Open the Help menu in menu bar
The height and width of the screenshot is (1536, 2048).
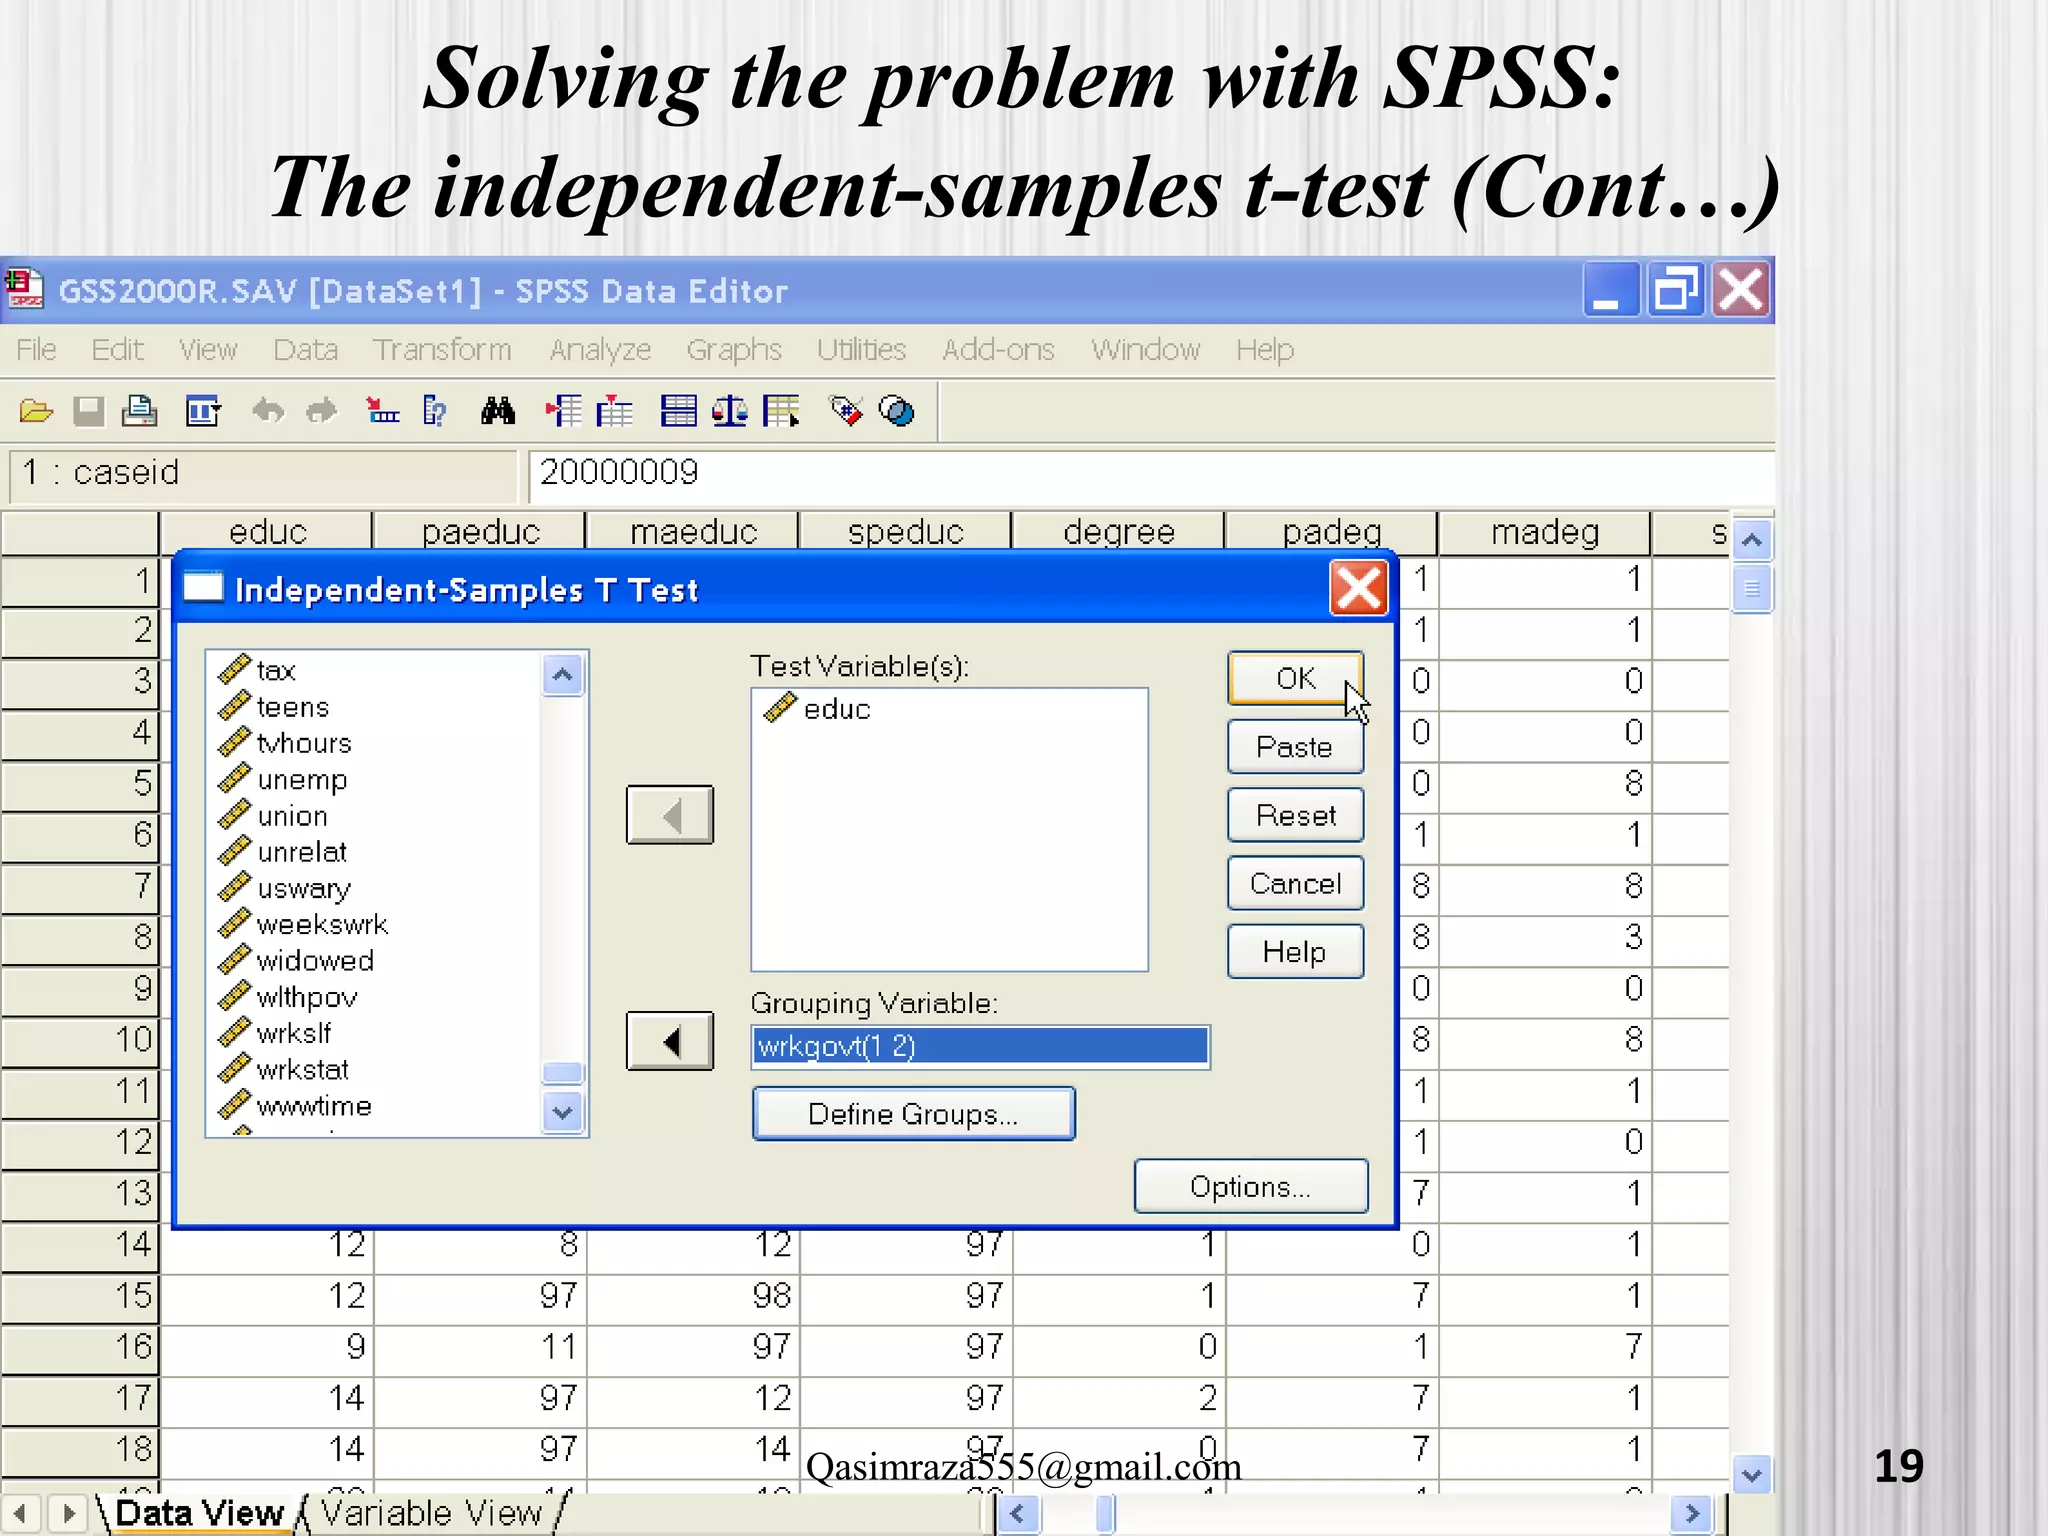[1265, 350]
